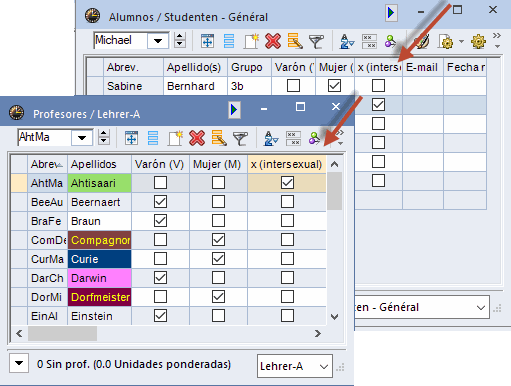Viewport: 511px width, 386px height.
Task: Click the field editing pencil icon in Alumnos toolbar
Action: [x=295, y=41]
